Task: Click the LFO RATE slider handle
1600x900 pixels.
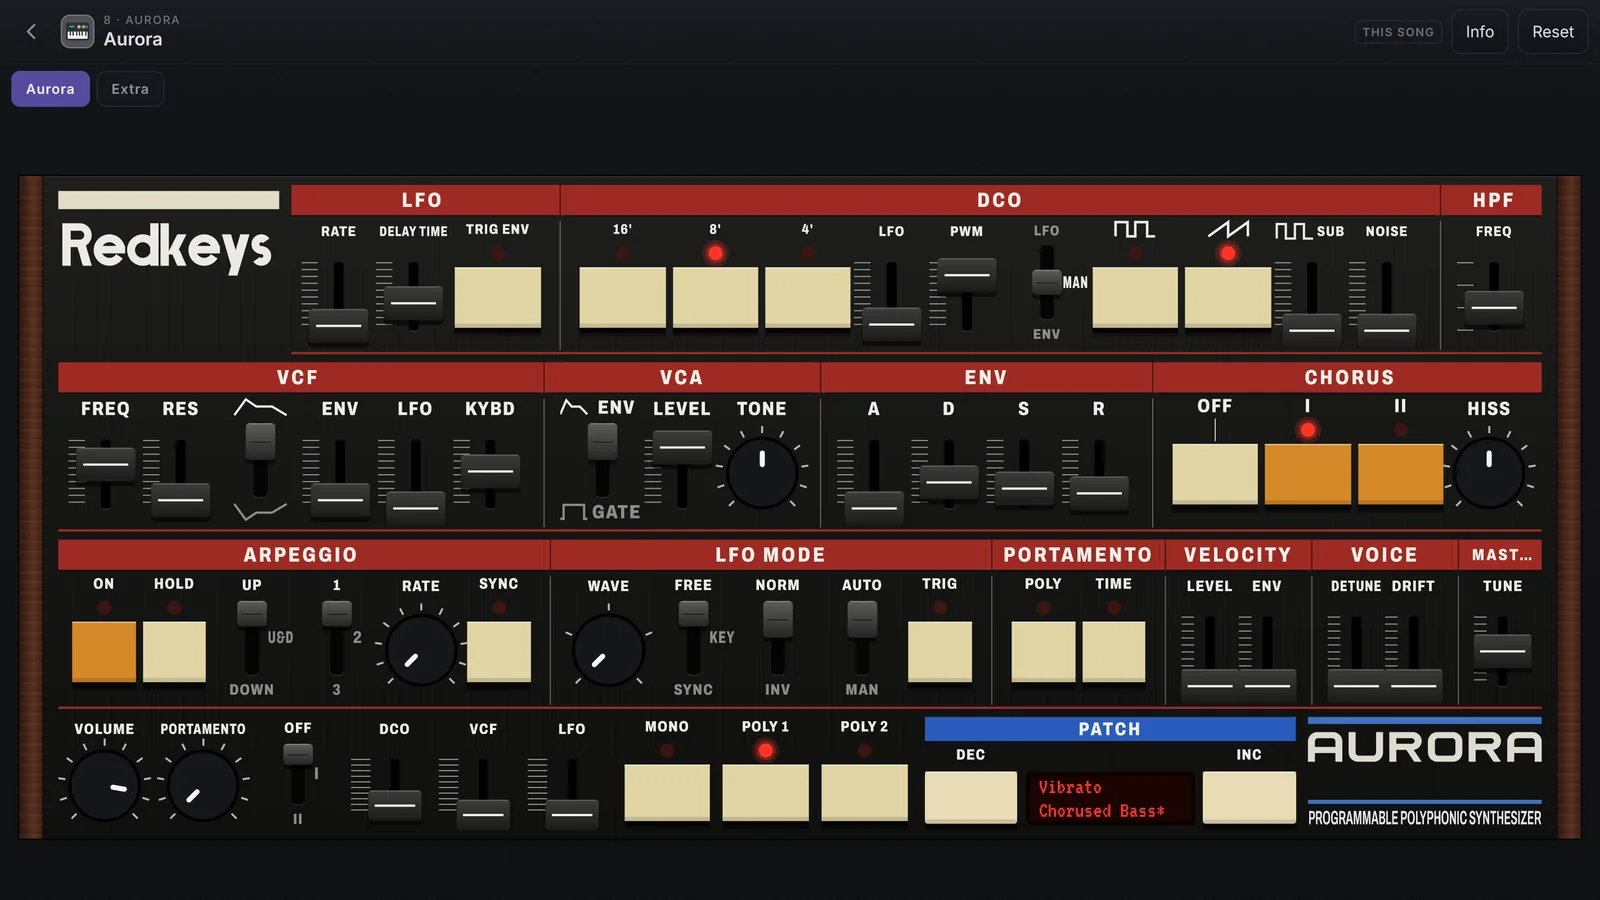Action: pyautogui.click(x=339, y=325)
